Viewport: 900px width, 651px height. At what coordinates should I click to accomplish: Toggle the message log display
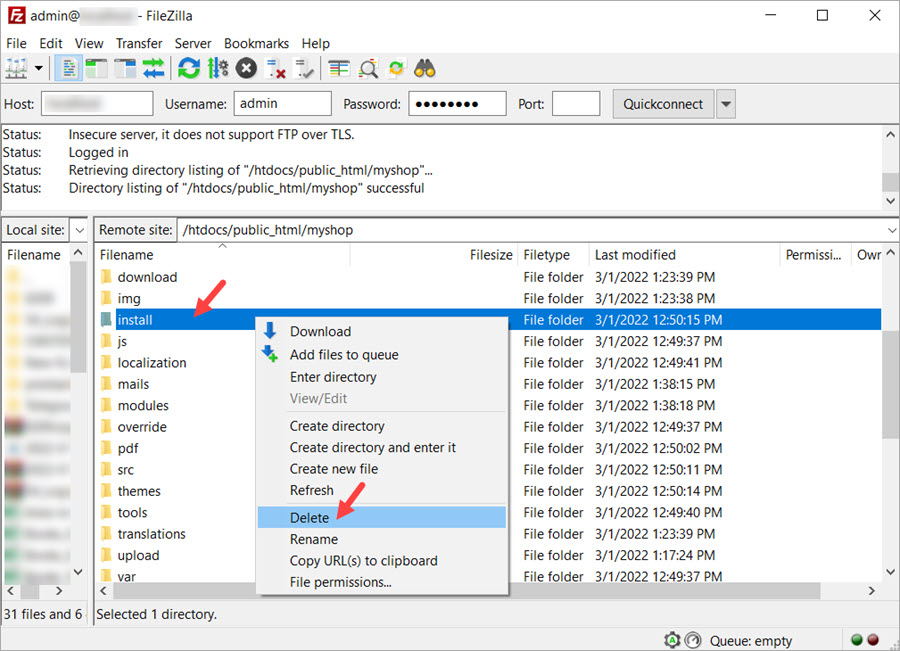point(68,69)
